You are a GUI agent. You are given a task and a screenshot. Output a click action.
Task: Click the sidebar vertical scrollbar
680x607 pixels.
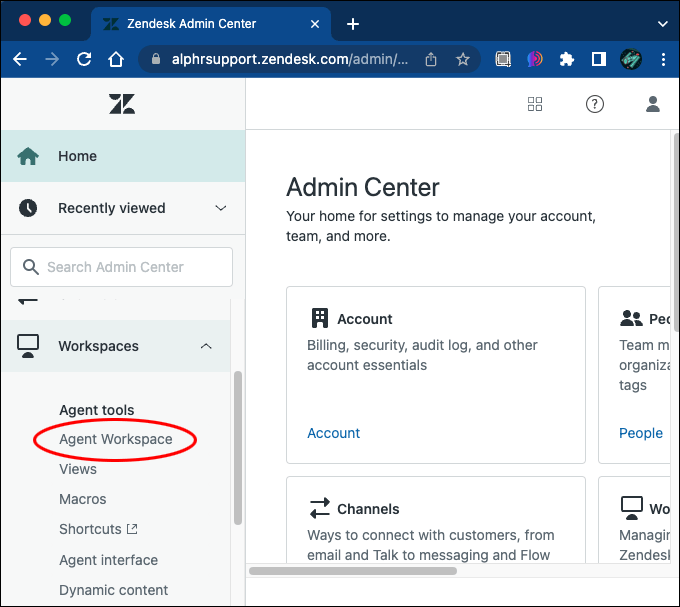click(x=238, y=448)
